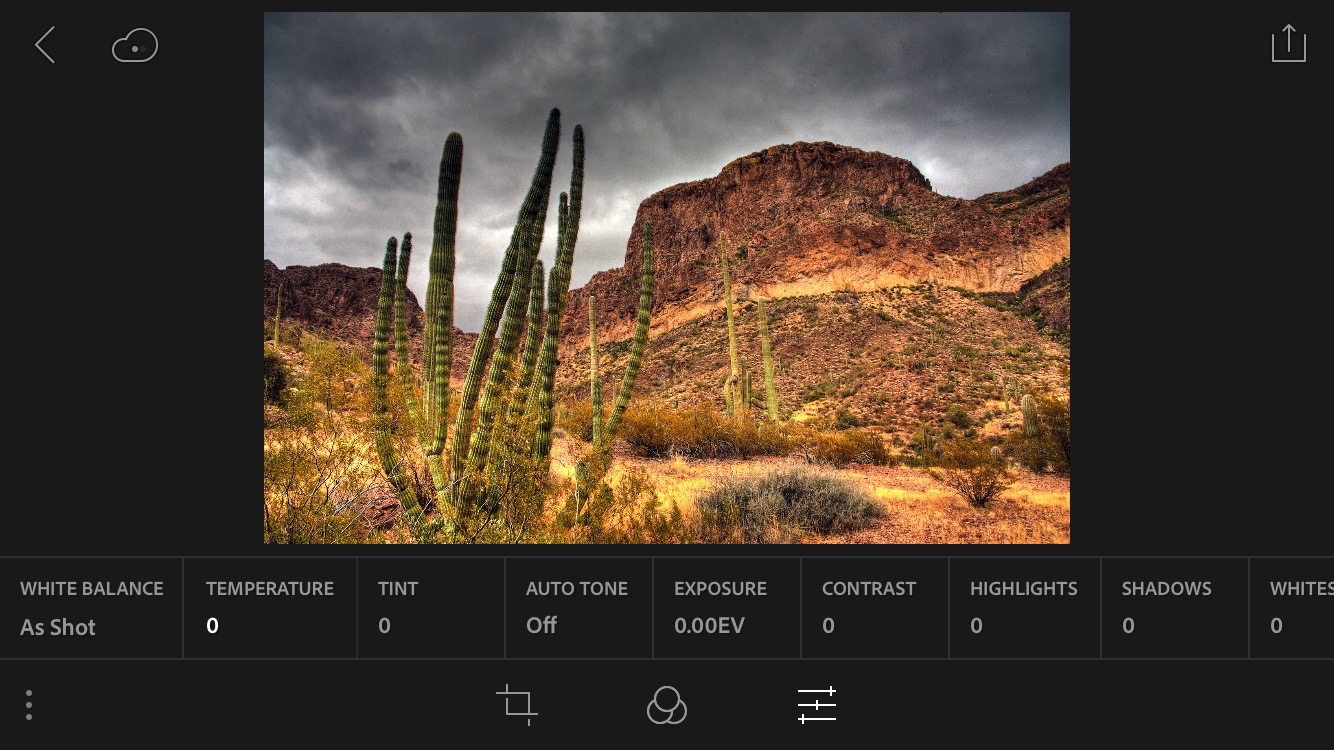Tap the desert cactus photo preview
This screenshot has height=750, width=1334.
coord(666,278)
